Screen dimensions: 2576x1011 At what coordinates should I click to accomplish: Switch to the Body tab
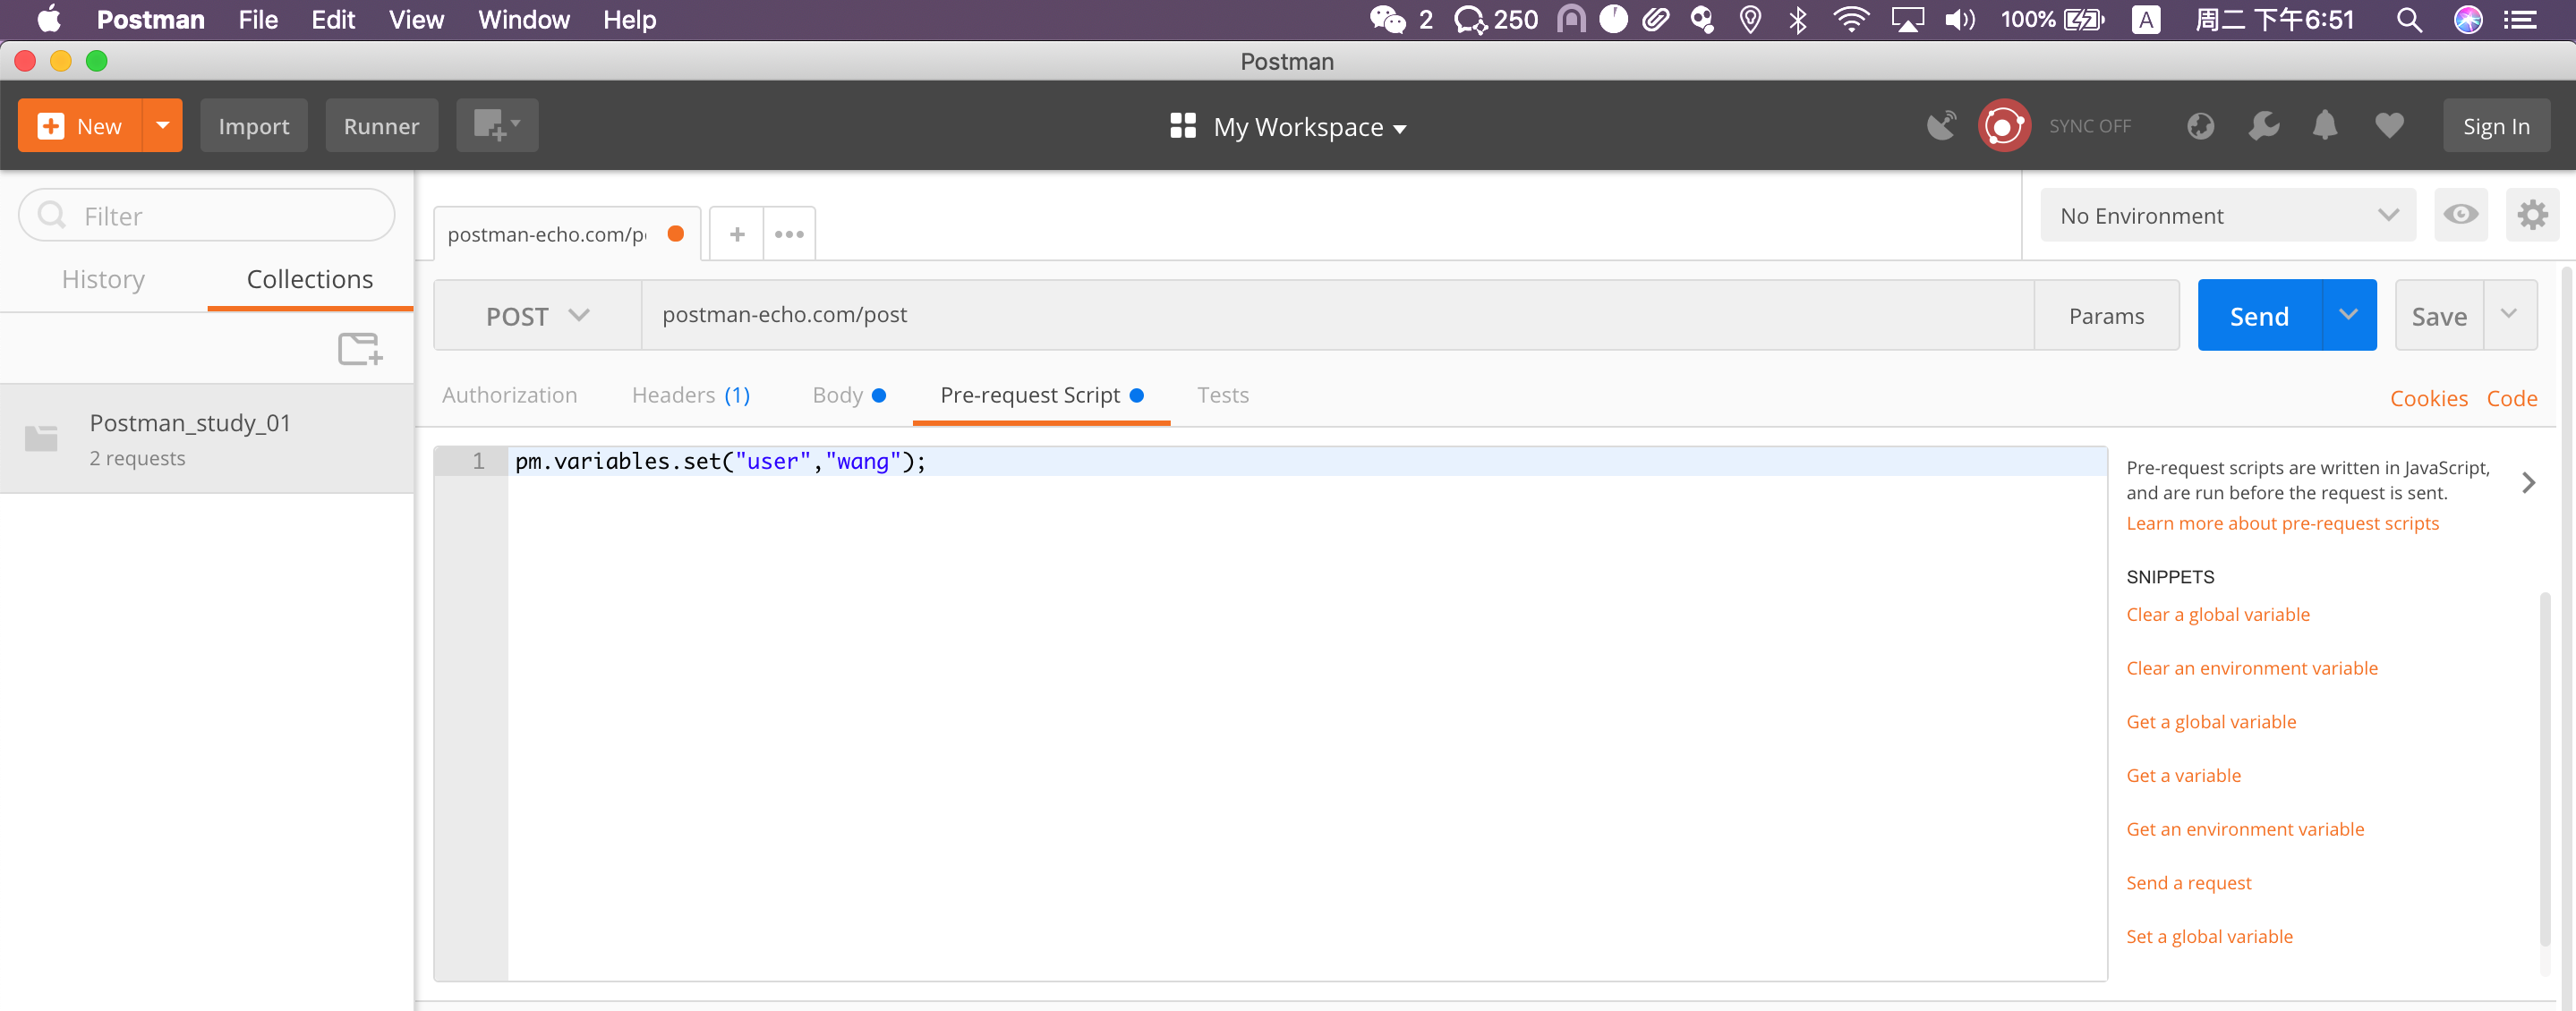pyautogui.click(x=849, y=395)
